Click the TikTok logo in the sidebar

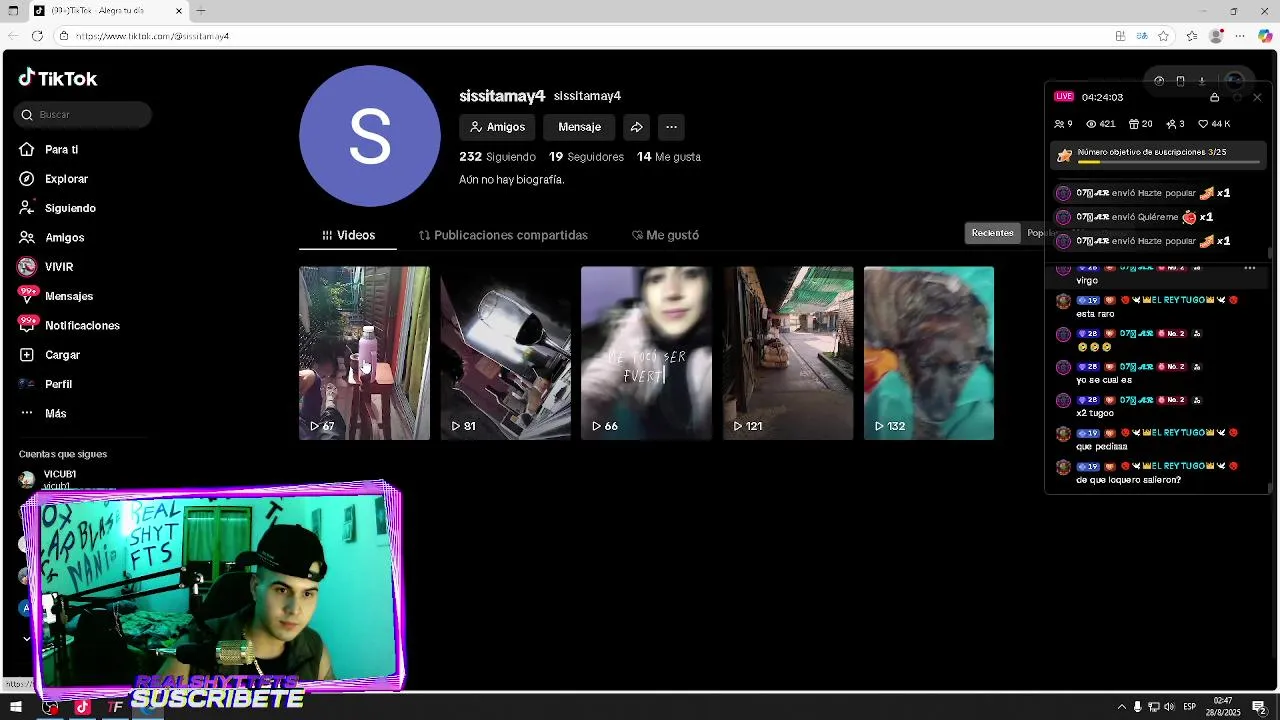[x=57, y=78]
